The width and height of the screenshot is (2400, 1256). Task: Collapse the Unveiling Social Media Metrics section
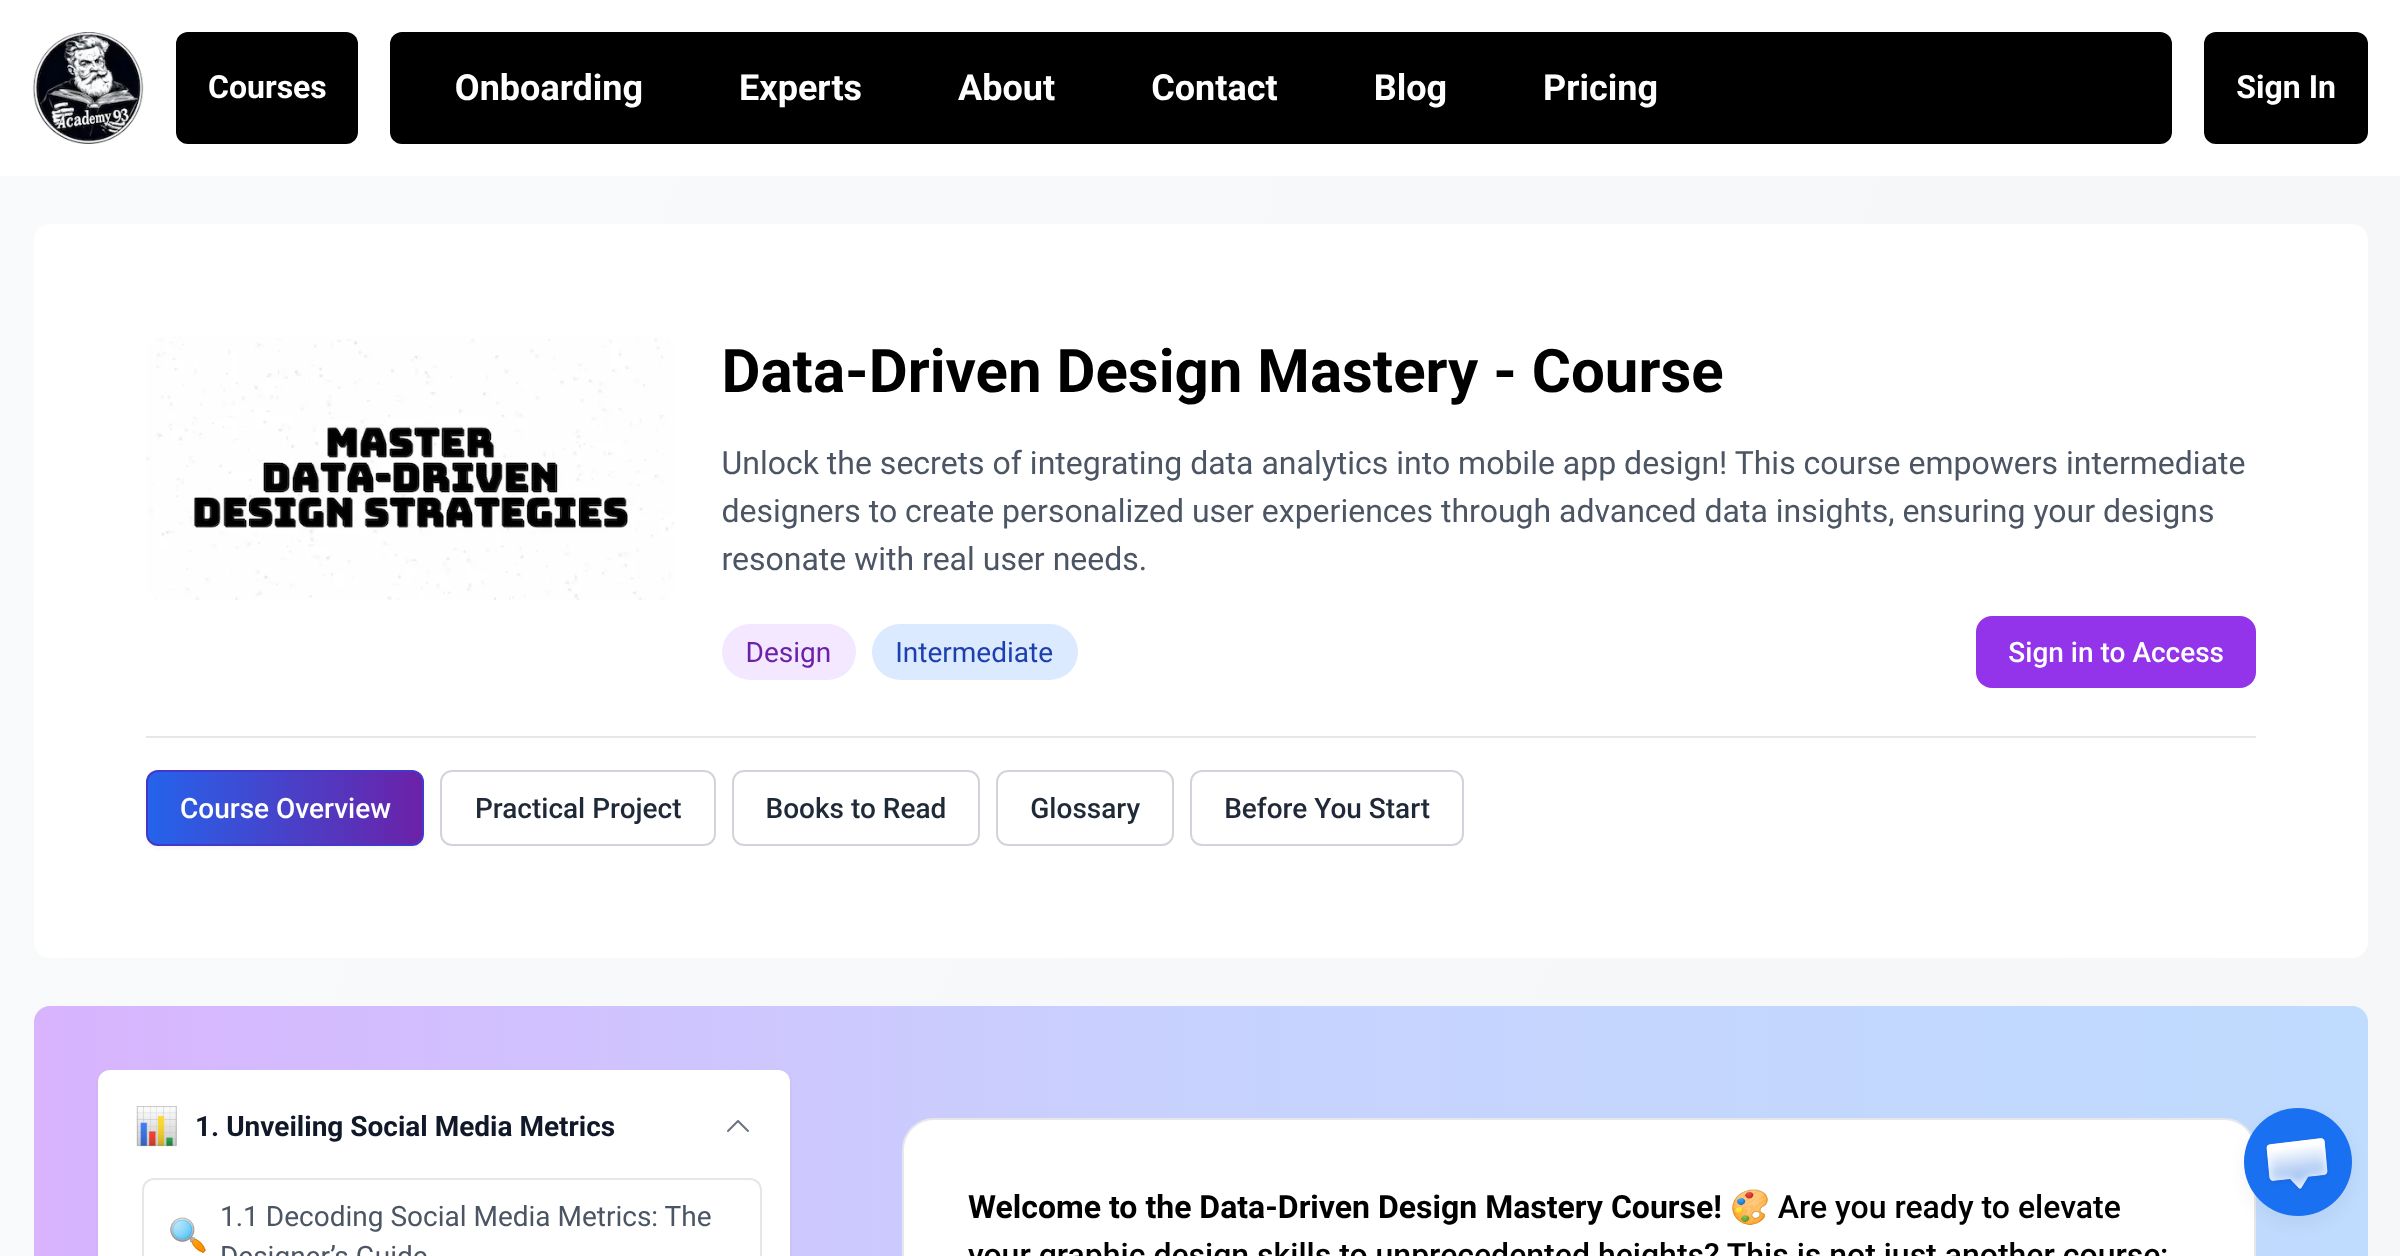point(738,1126)
